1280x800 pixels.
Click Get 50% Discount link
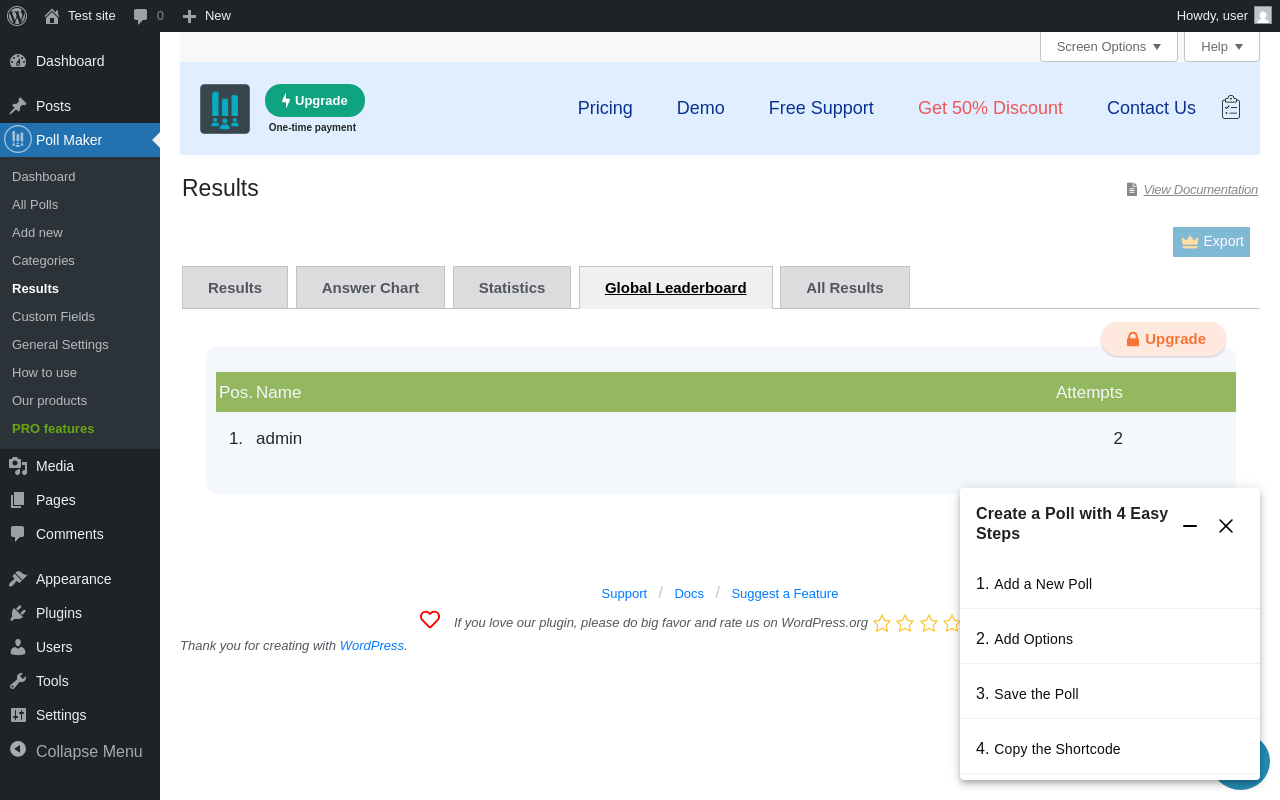990,108
